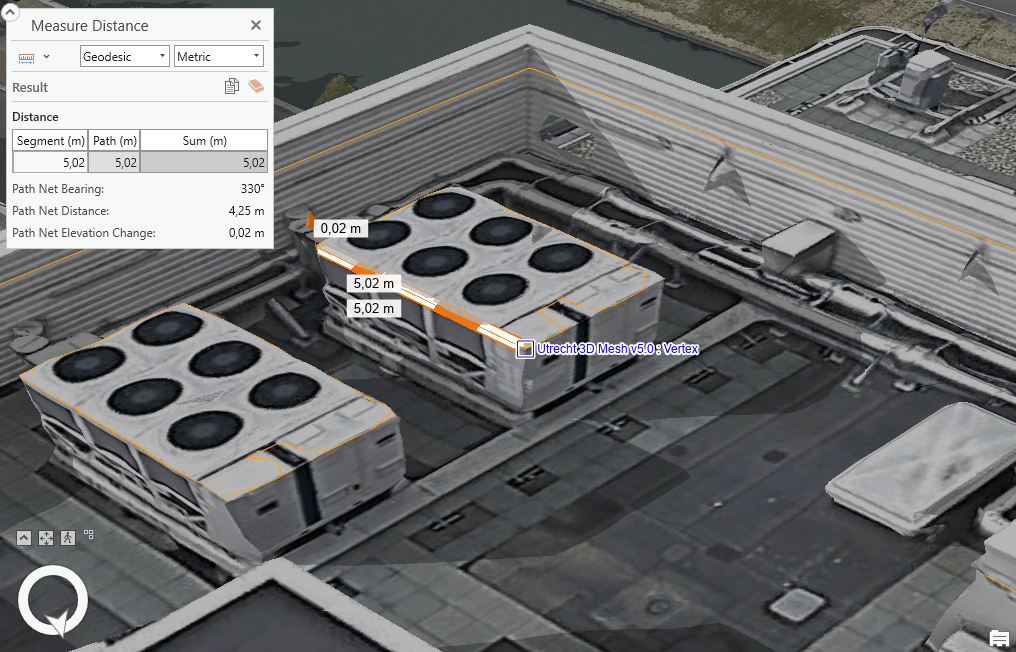
Task: Select the distance measurement ruler tool icon
Action: (x=26, y=57)
